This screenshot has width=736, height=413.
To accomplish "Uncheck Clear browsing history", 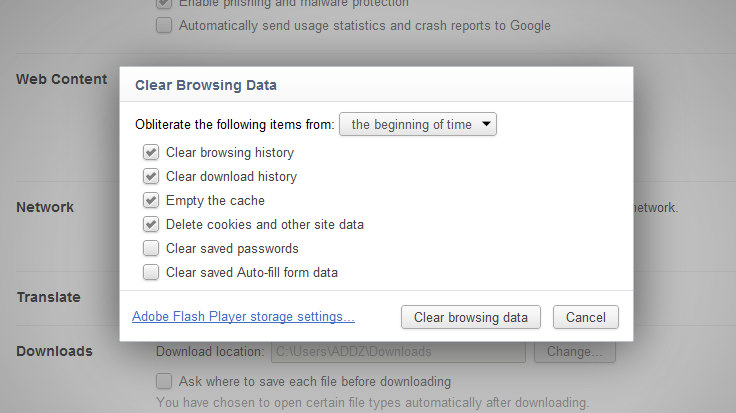I will 151,153.
